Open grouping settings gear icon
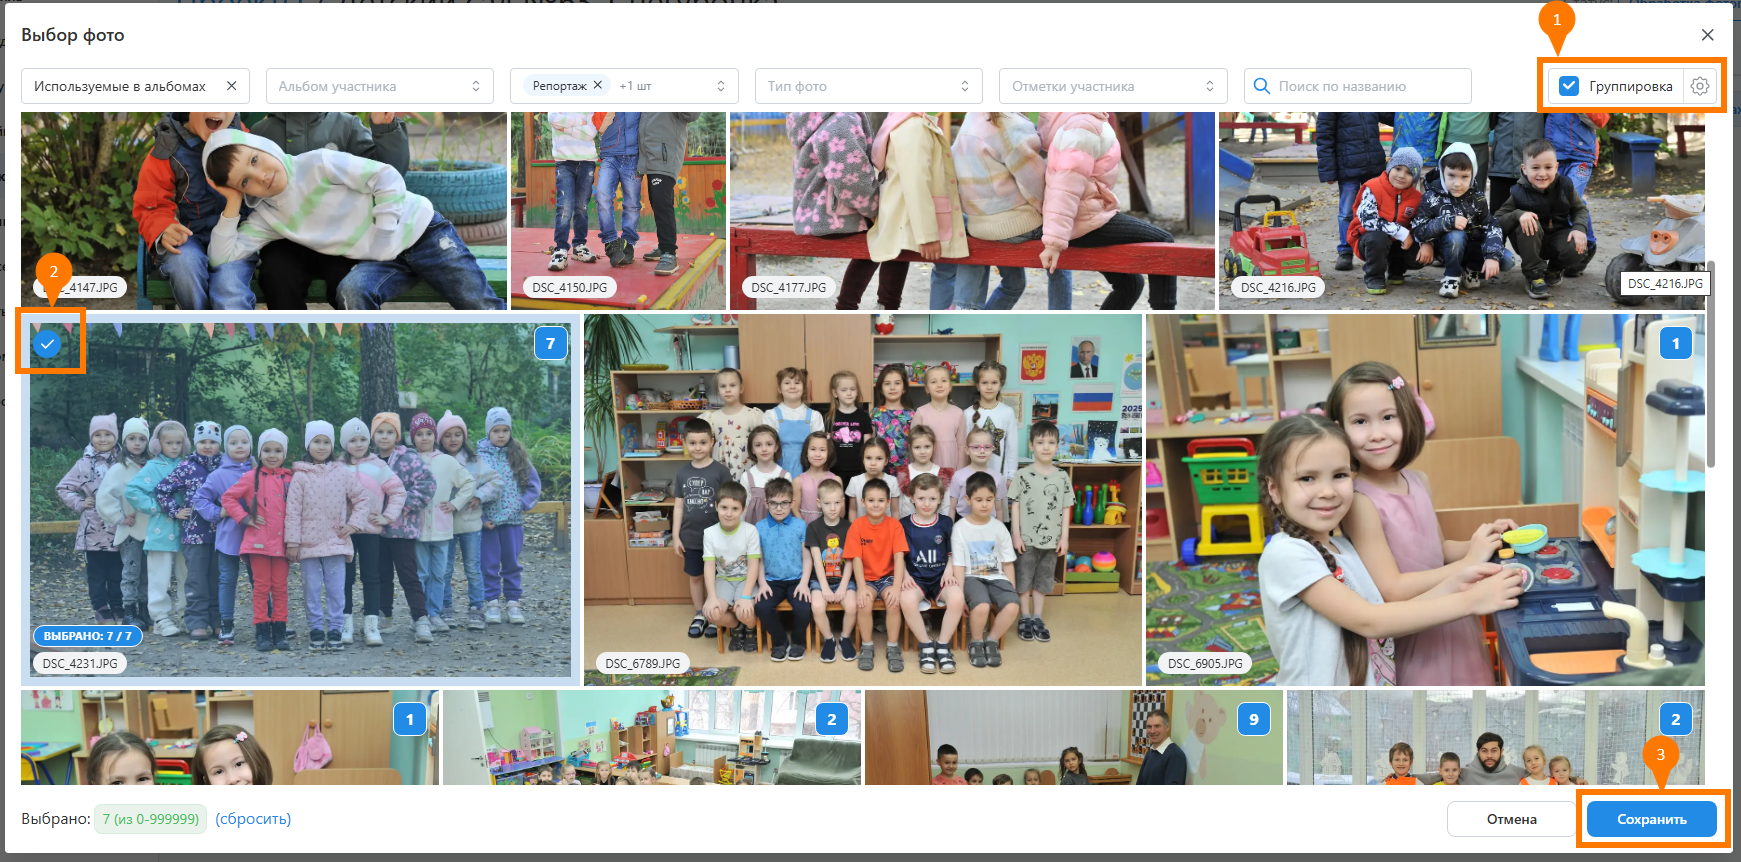This screenshot has height=862, width=1741. [x=1699, y=86]
